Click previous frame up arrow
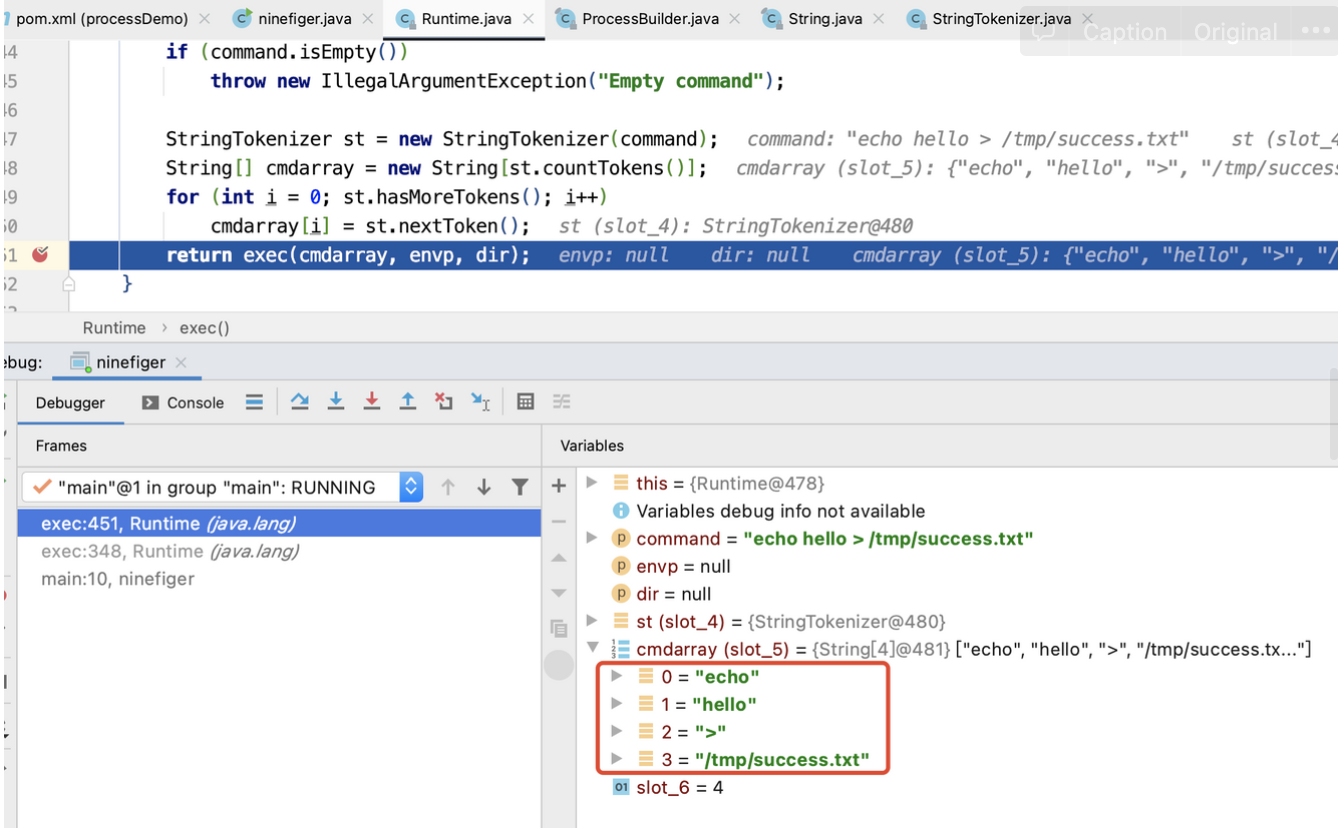 point(448,487)
